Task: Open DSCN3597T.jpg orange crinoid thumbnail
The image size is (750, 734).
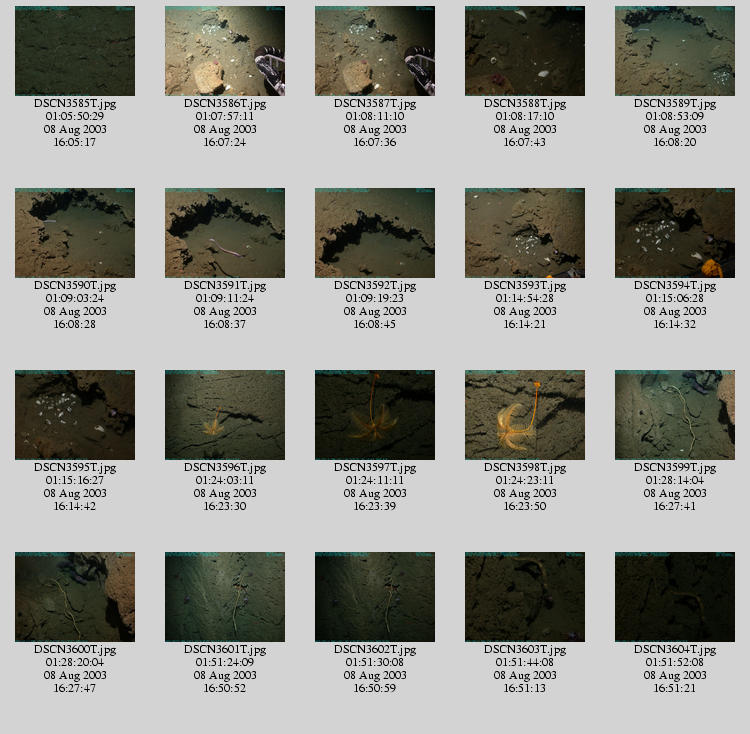Action: coord(375,415)
